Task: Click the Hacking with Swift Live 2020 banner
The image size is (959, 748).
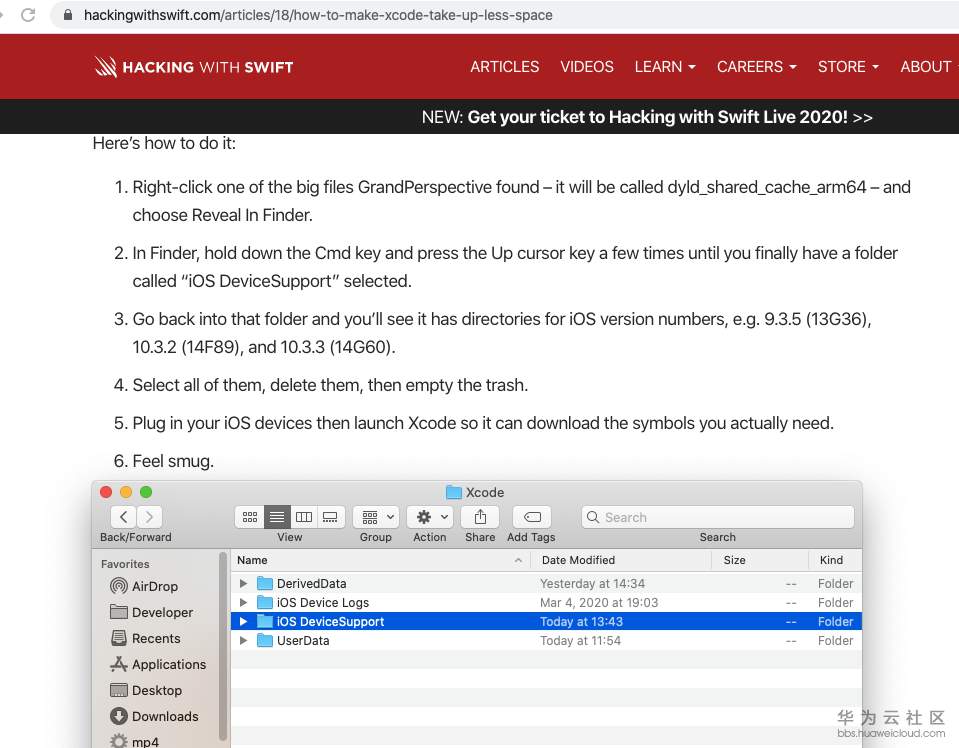Action: pos(647,117)
